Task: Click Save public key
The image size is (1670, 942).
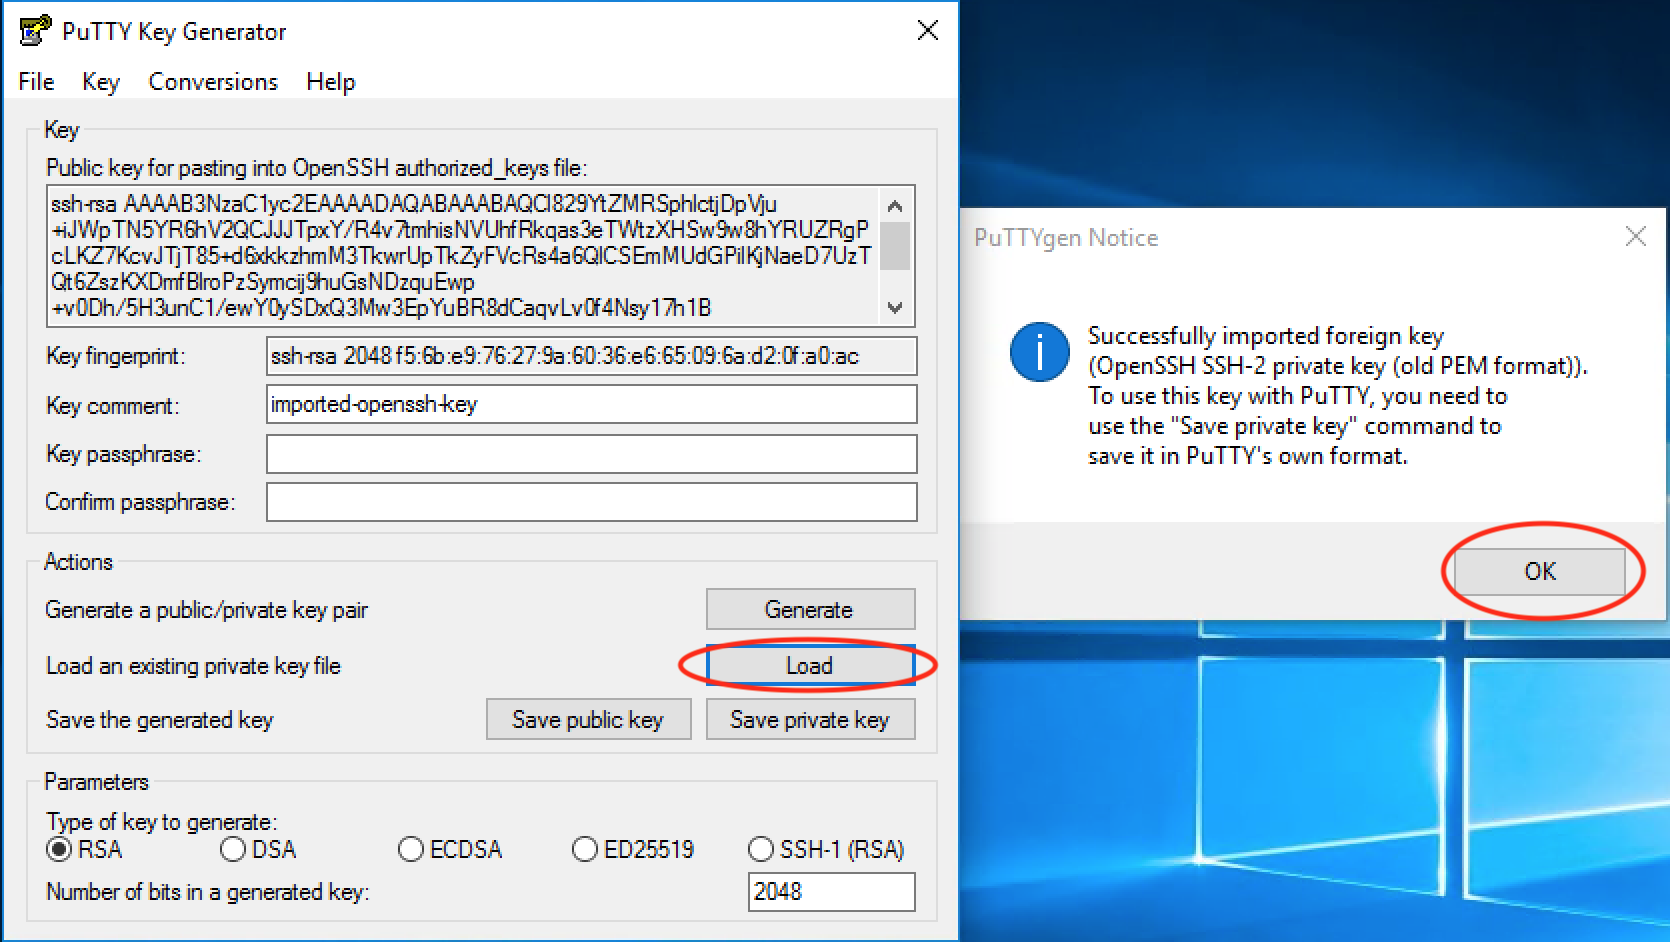Action: (588, 719)
